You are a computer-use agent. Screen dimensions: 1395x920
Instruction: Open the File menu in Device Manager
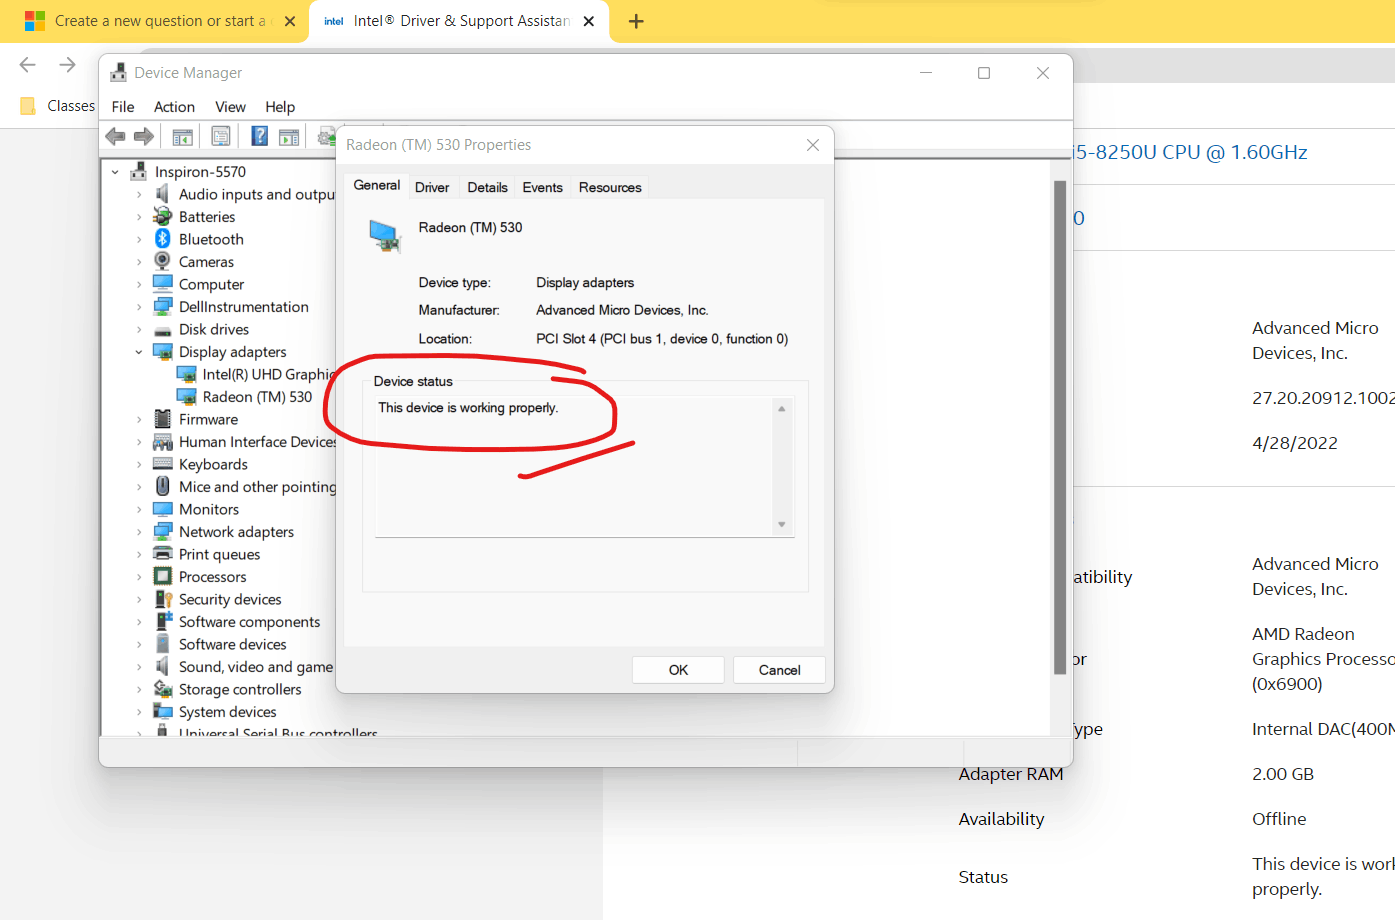tap(123, 107)
